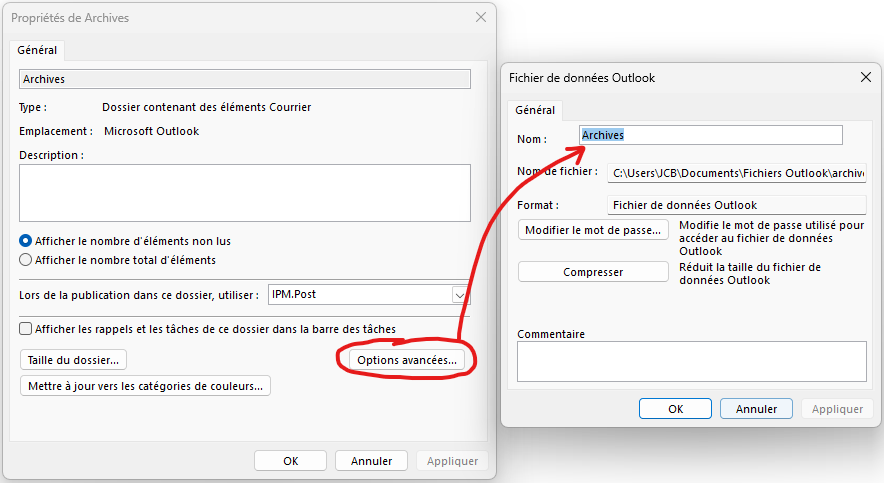Open 'Taille du dossier...' dialog
The height and width of the screenshot is (483, 884).
[73, 359]
